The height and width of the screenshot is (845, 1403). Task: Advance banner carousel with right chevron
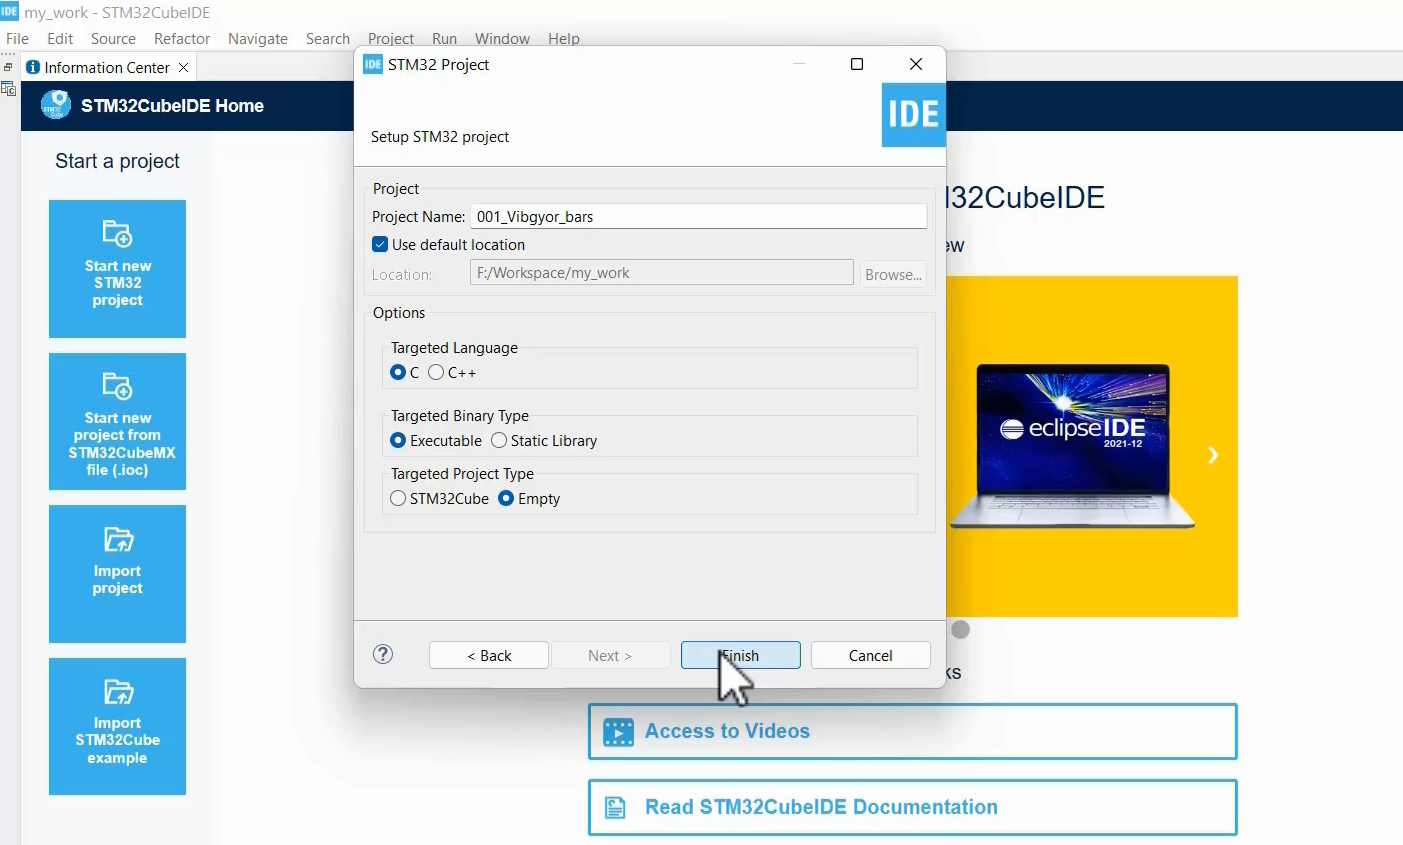(x=1212, y=455)
